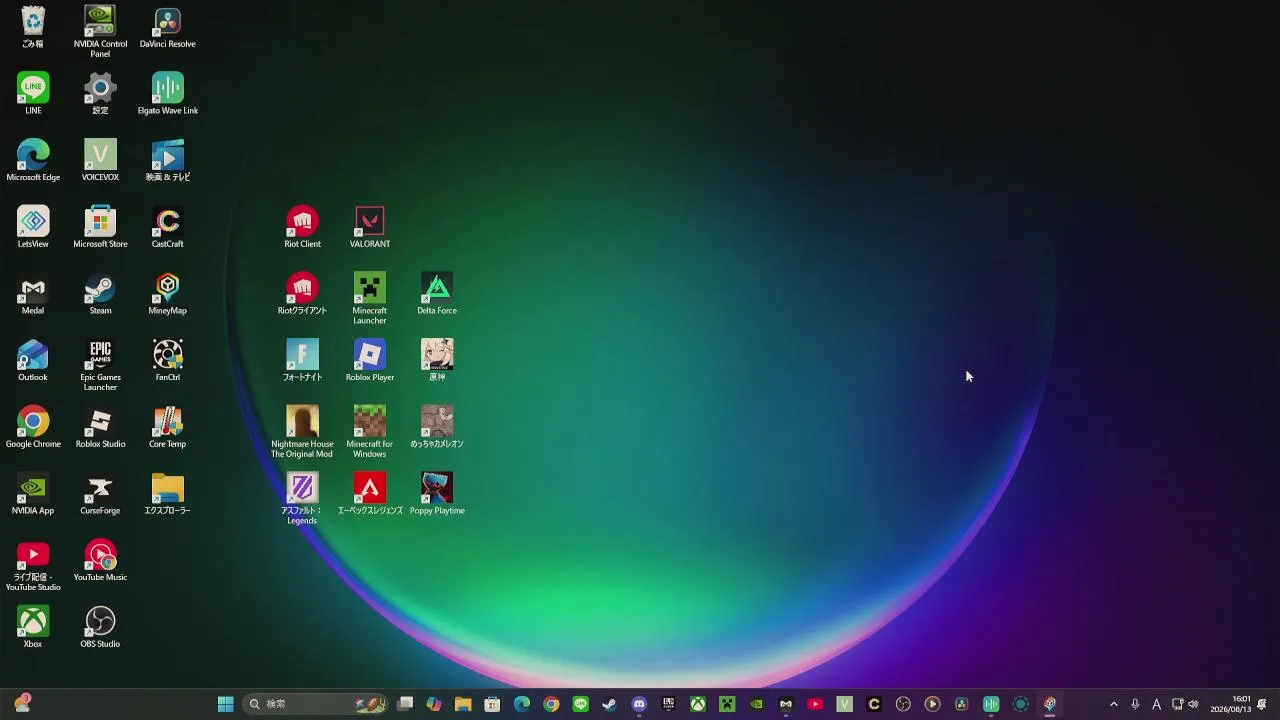The width and height of the screenshot is (1280, 720).
Task: Select the MineyMap desktop icon
Action: coord(167,294)
